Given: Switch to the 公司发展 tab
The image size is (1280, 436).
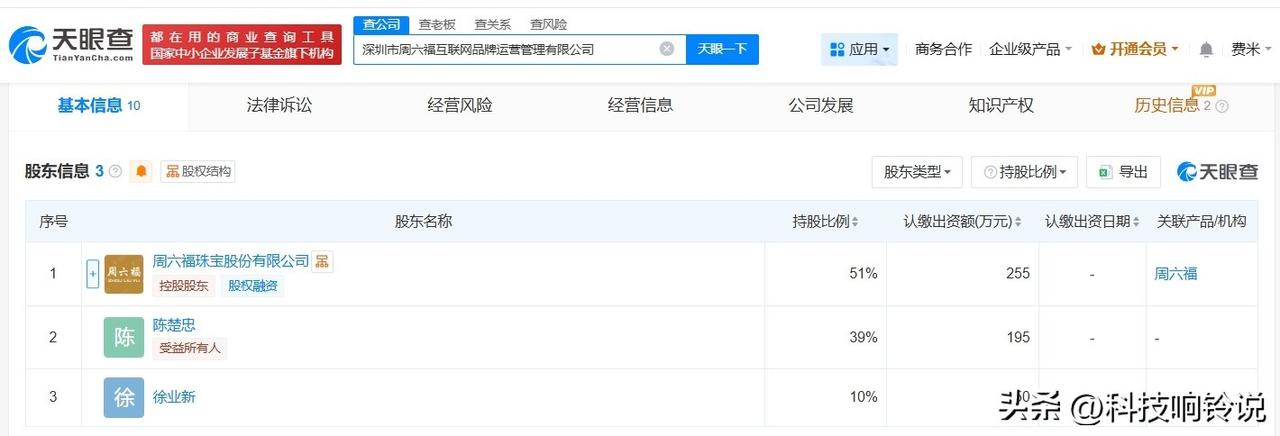Looking at the screenshot, I should click(x=821, y=105).
